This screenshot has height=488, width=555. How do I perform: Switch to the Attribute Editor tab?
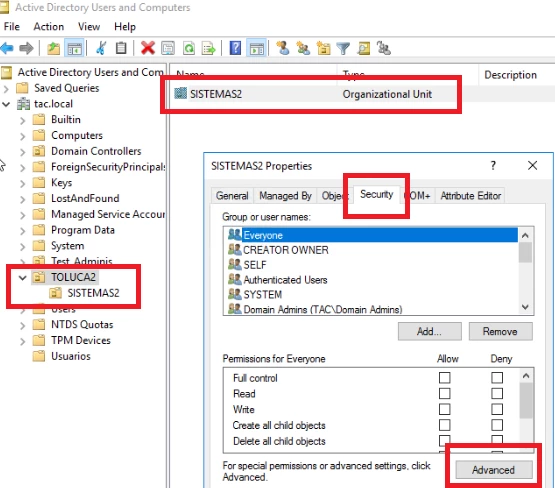pos(470,196)
